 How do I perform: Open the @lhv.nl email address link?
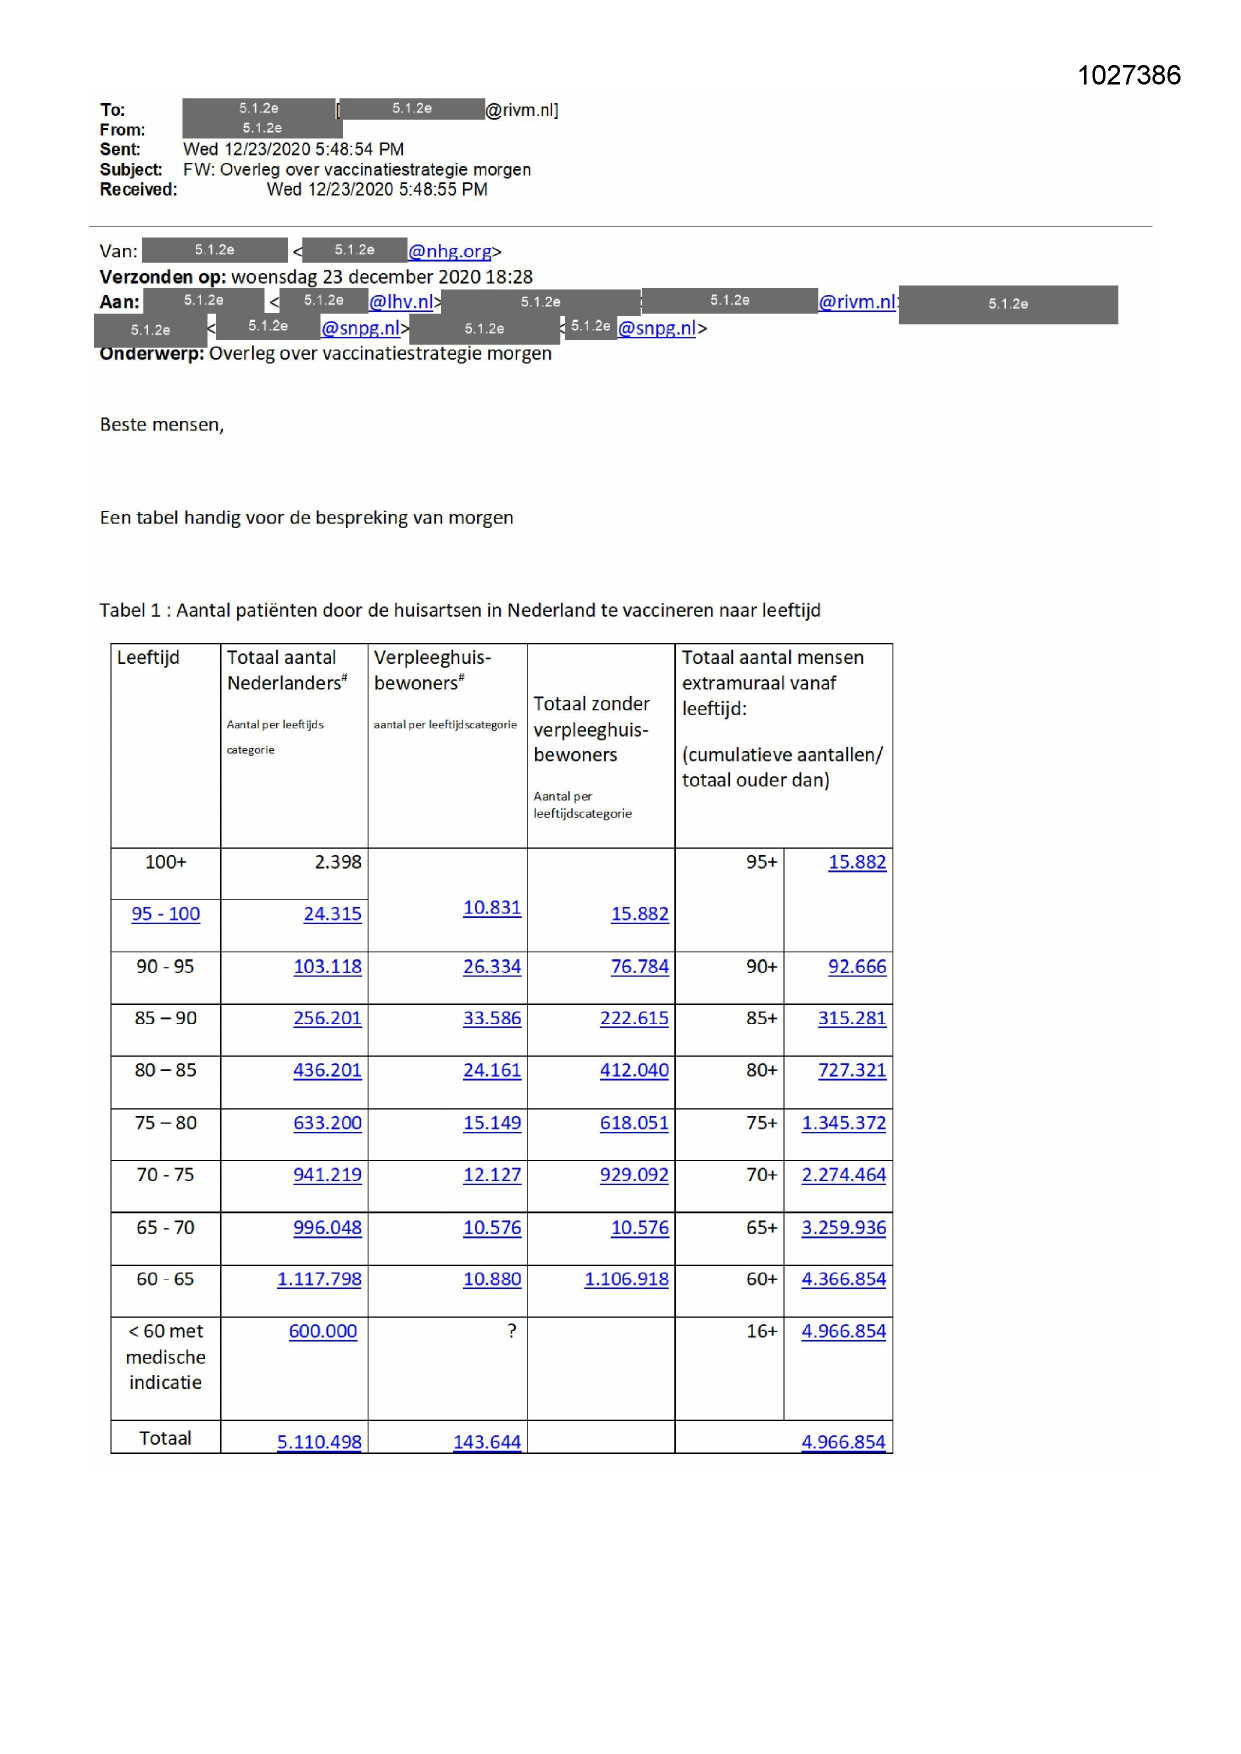401,302
